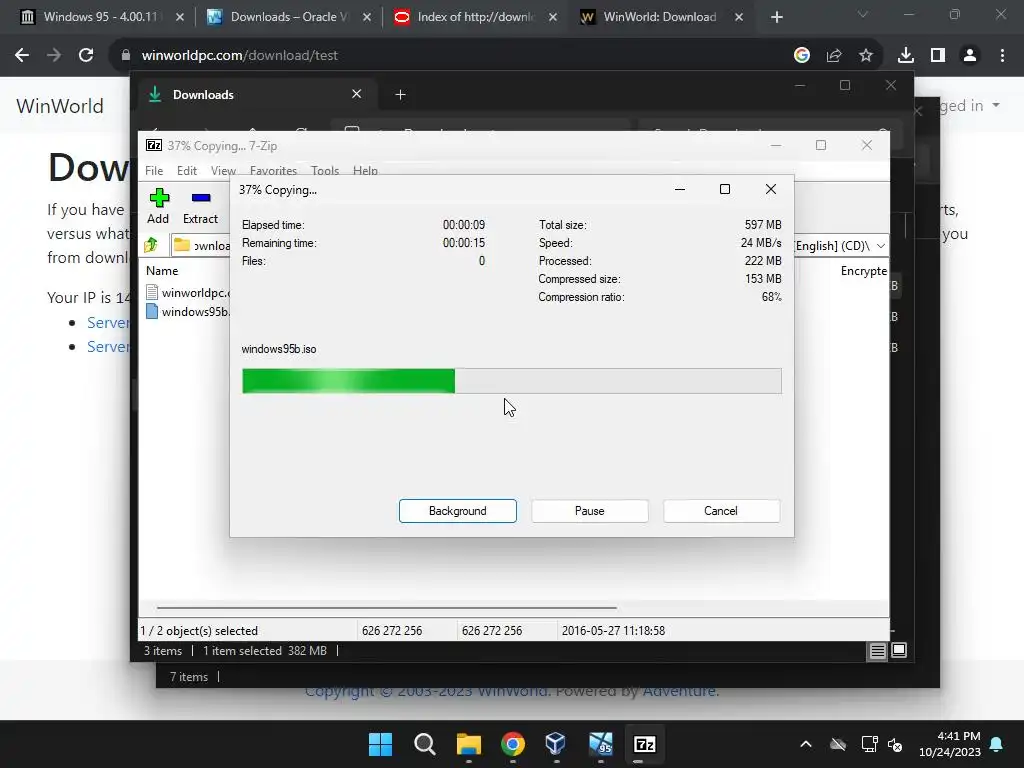Open Windows Search from the taskbar
1024x768 pixels.
click(x=424, y=744)
